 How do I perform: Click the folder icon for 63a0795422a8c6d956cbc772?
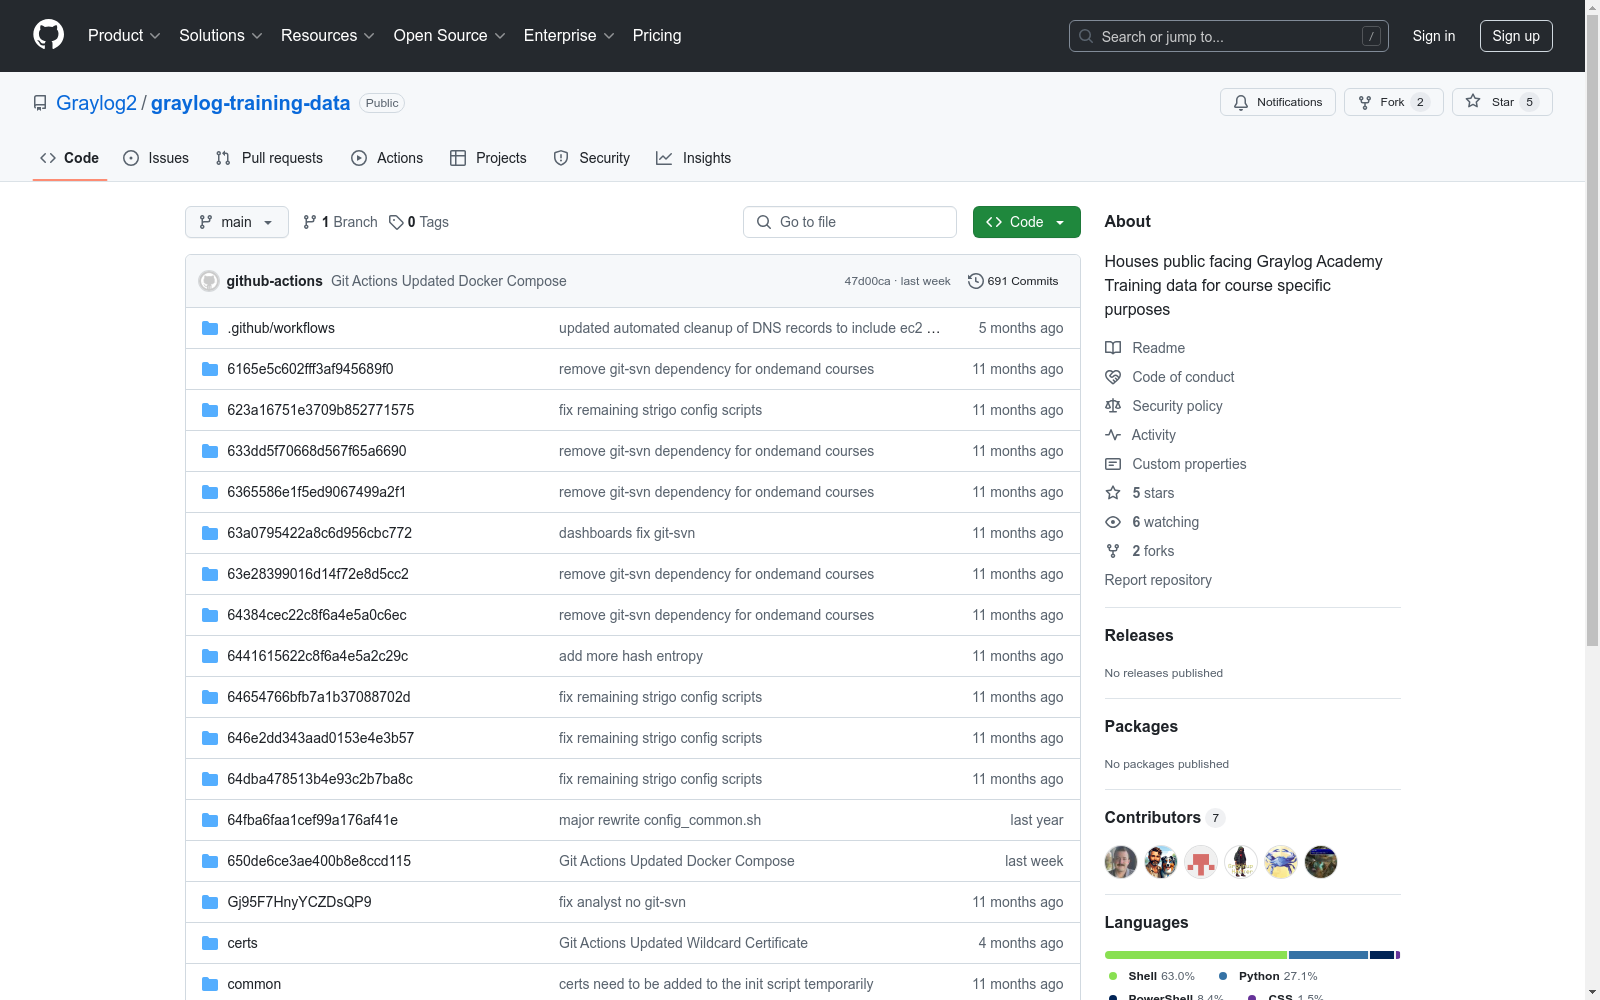[x=210, y=533]
